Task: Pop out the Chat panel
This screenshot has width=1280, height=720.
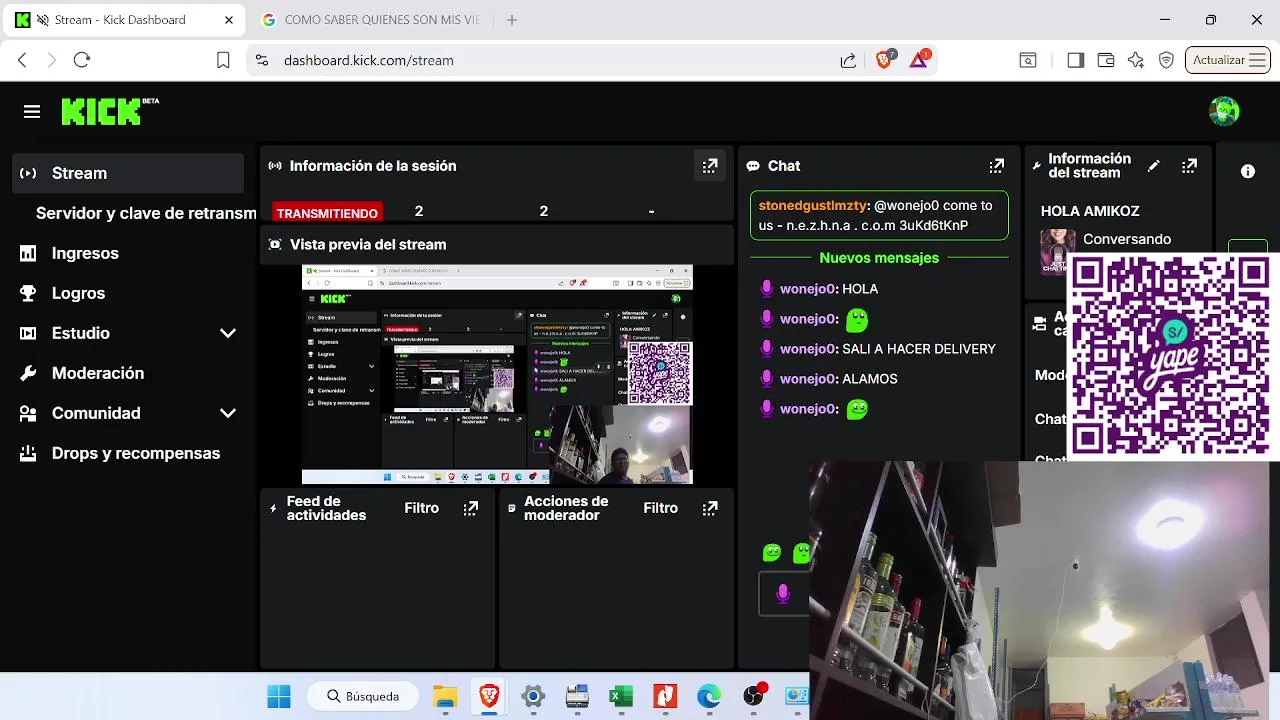Action: (x=997, y=166)
